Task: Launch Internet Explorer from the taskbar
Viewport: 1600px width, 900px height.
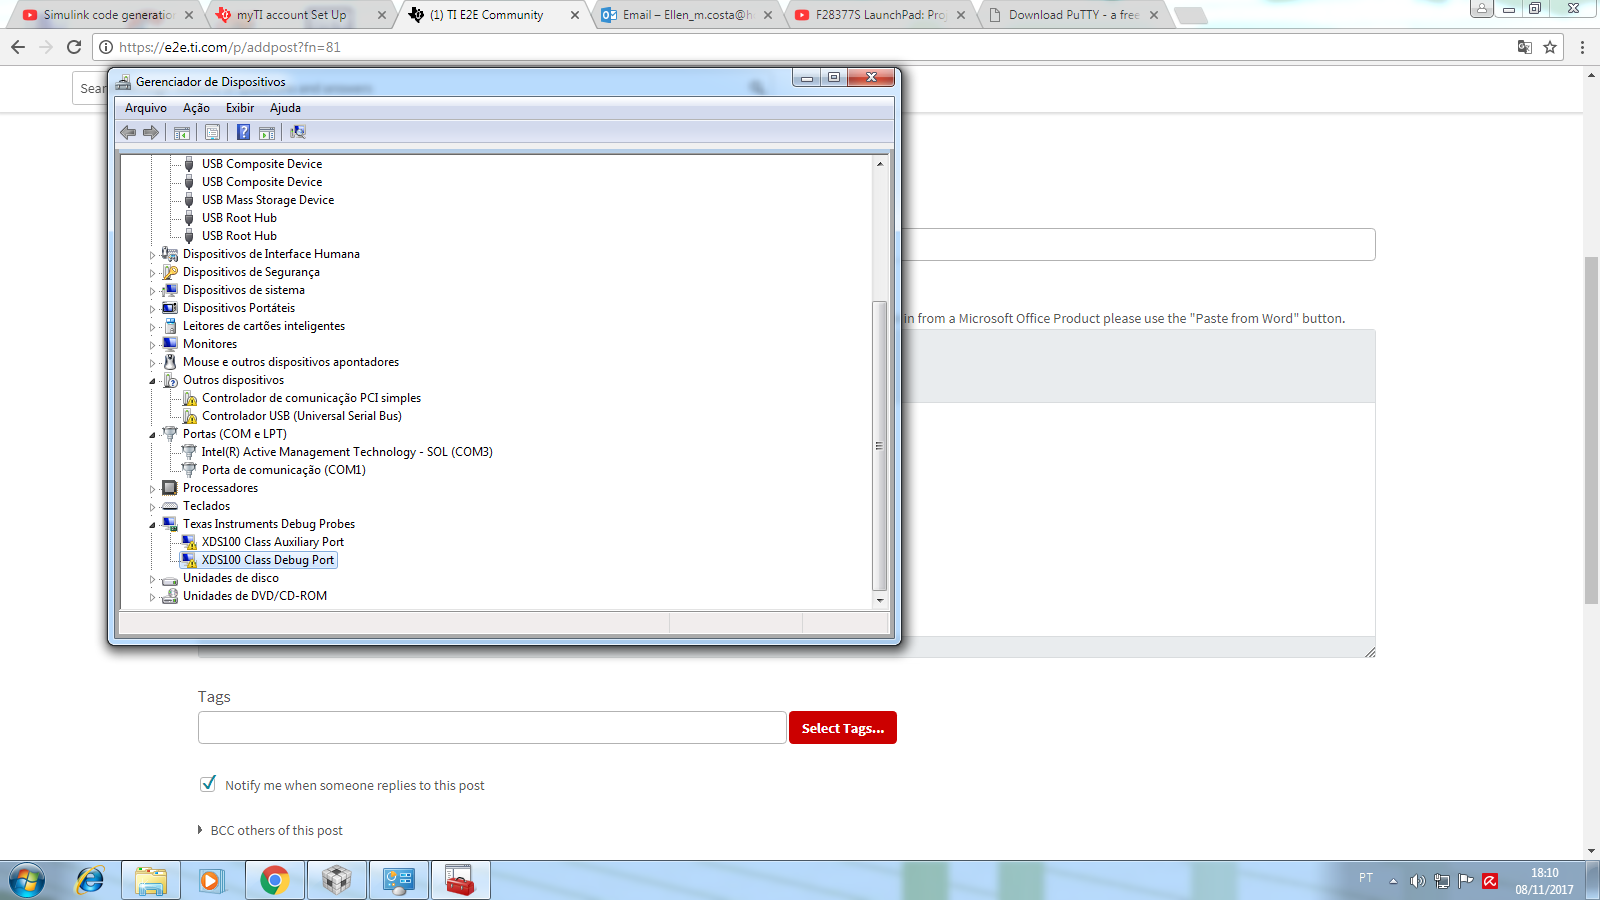Action: pos(90,880)
